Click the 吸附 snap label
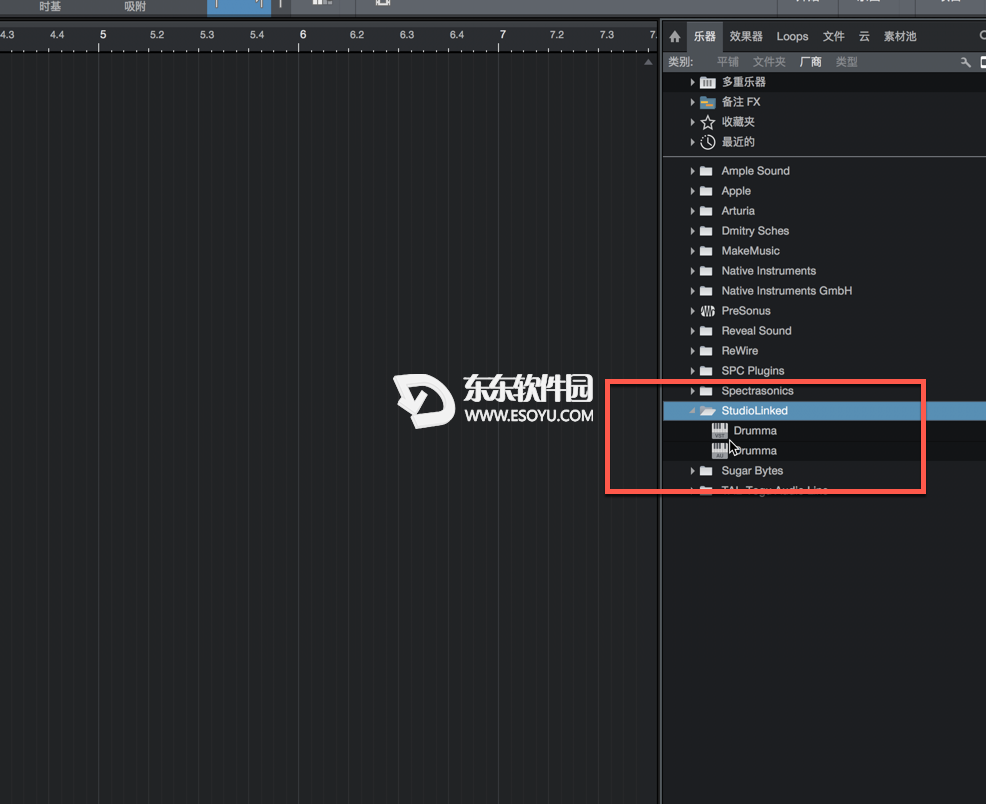 (x=135, y=6)
